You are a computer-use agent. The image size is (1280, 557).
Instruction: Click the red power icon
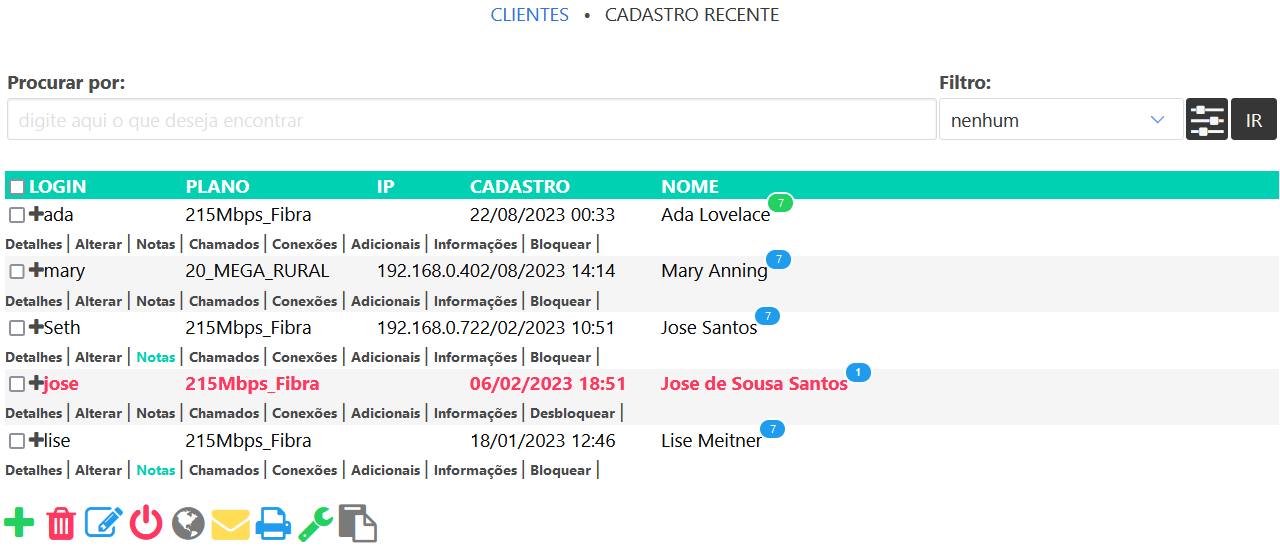click(146, 523)
